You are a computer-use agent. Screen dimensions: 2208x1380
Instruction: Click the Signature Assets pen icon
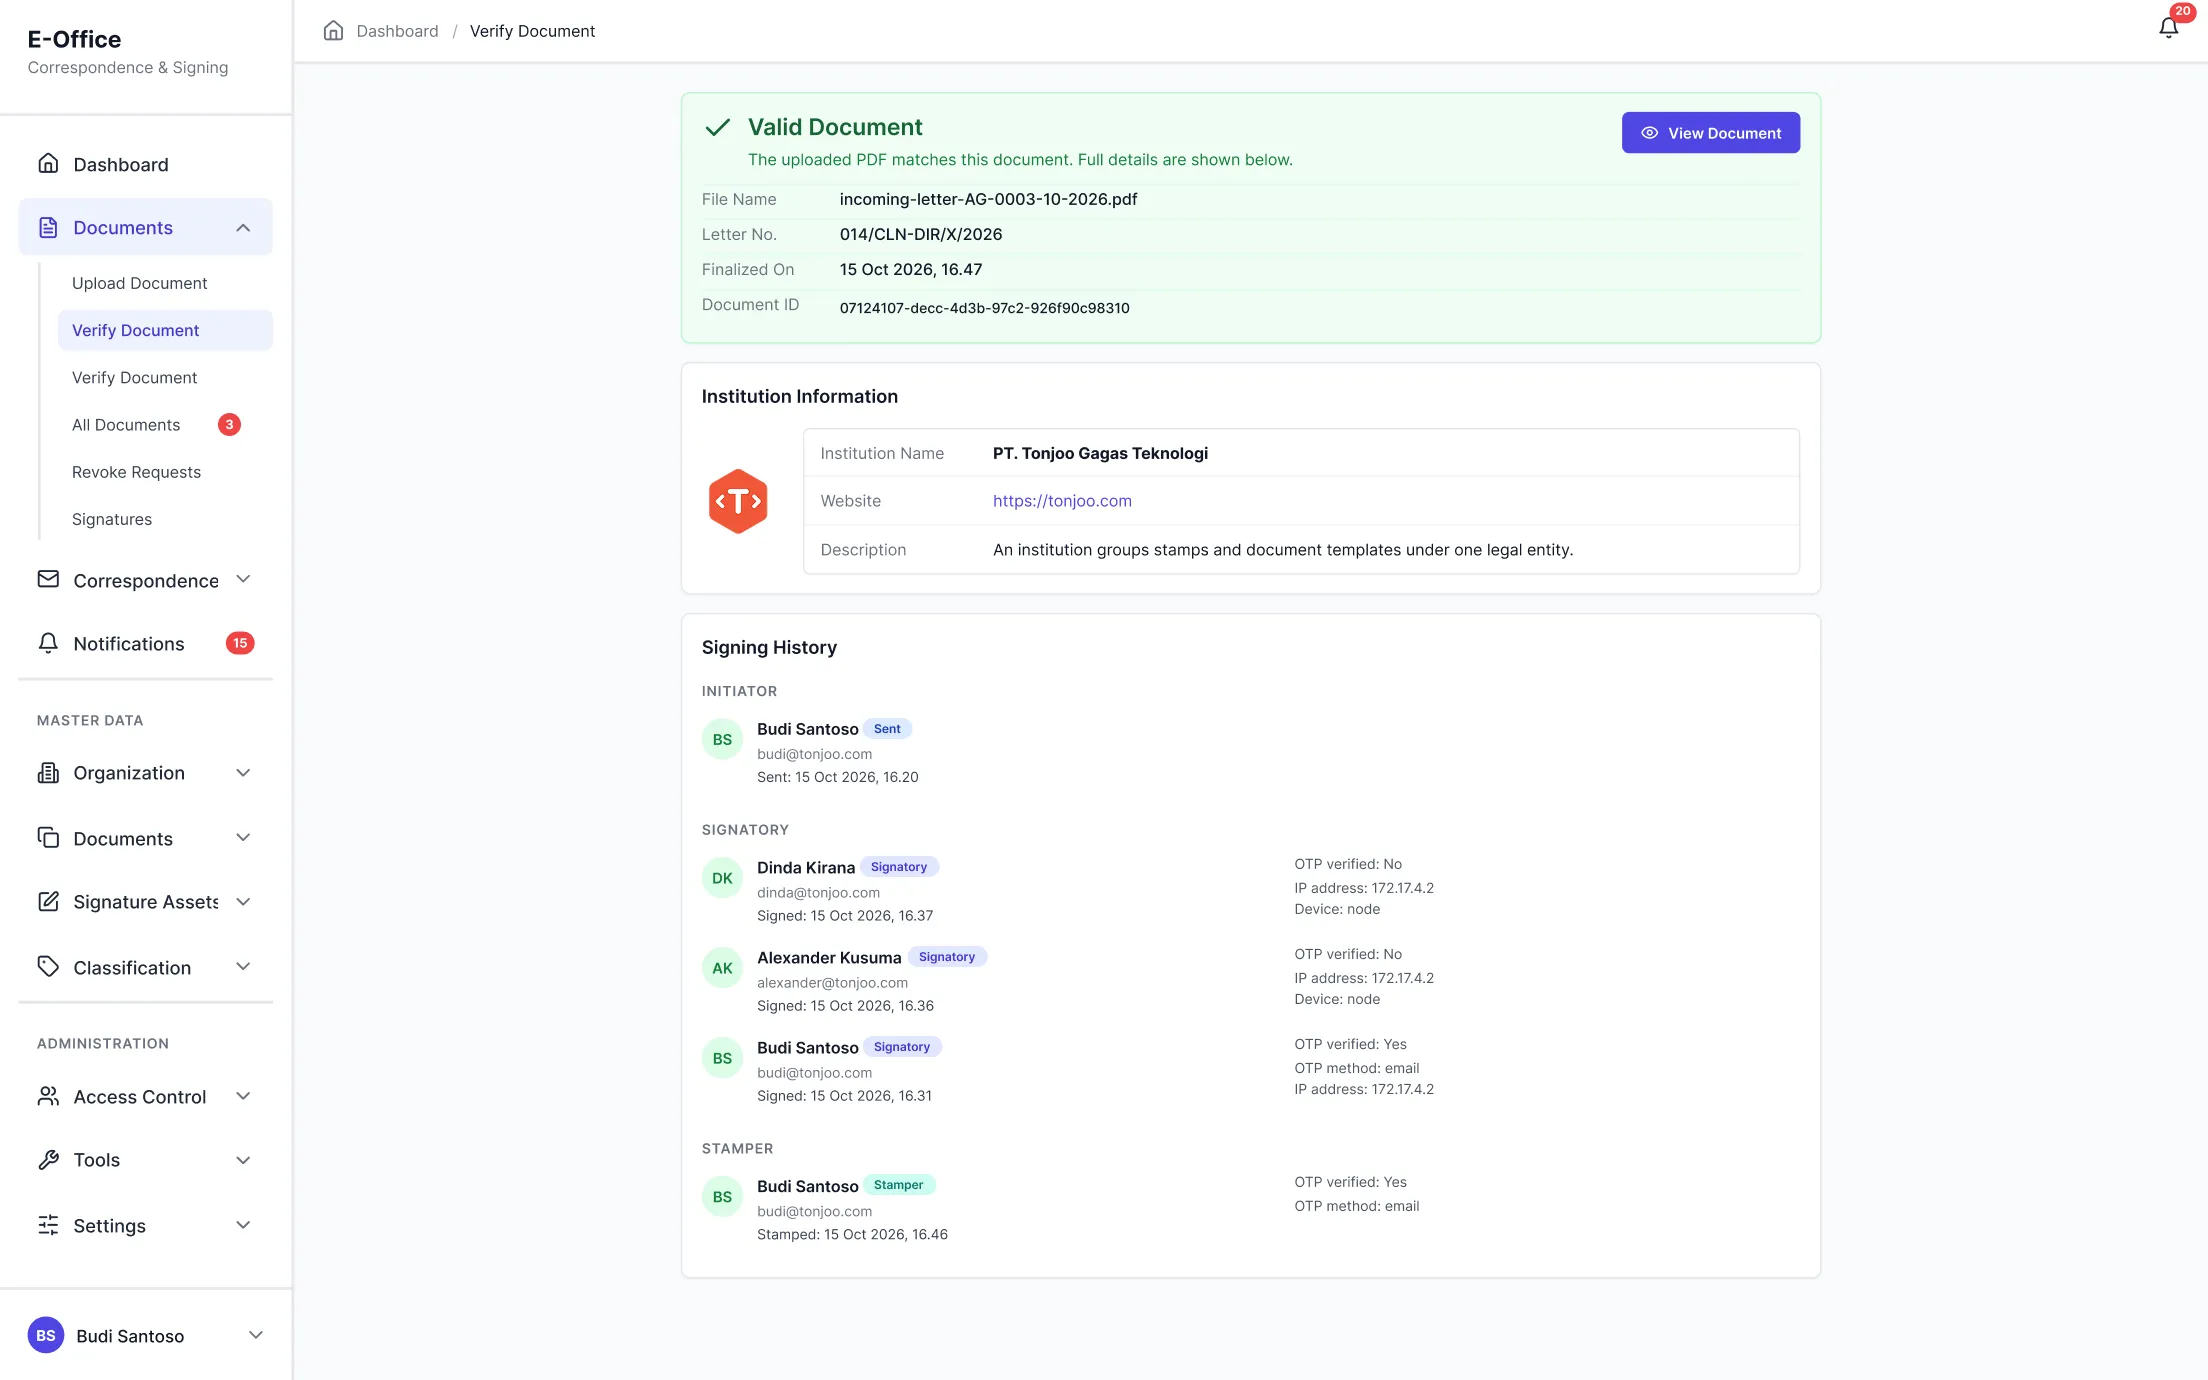point(48,901)
